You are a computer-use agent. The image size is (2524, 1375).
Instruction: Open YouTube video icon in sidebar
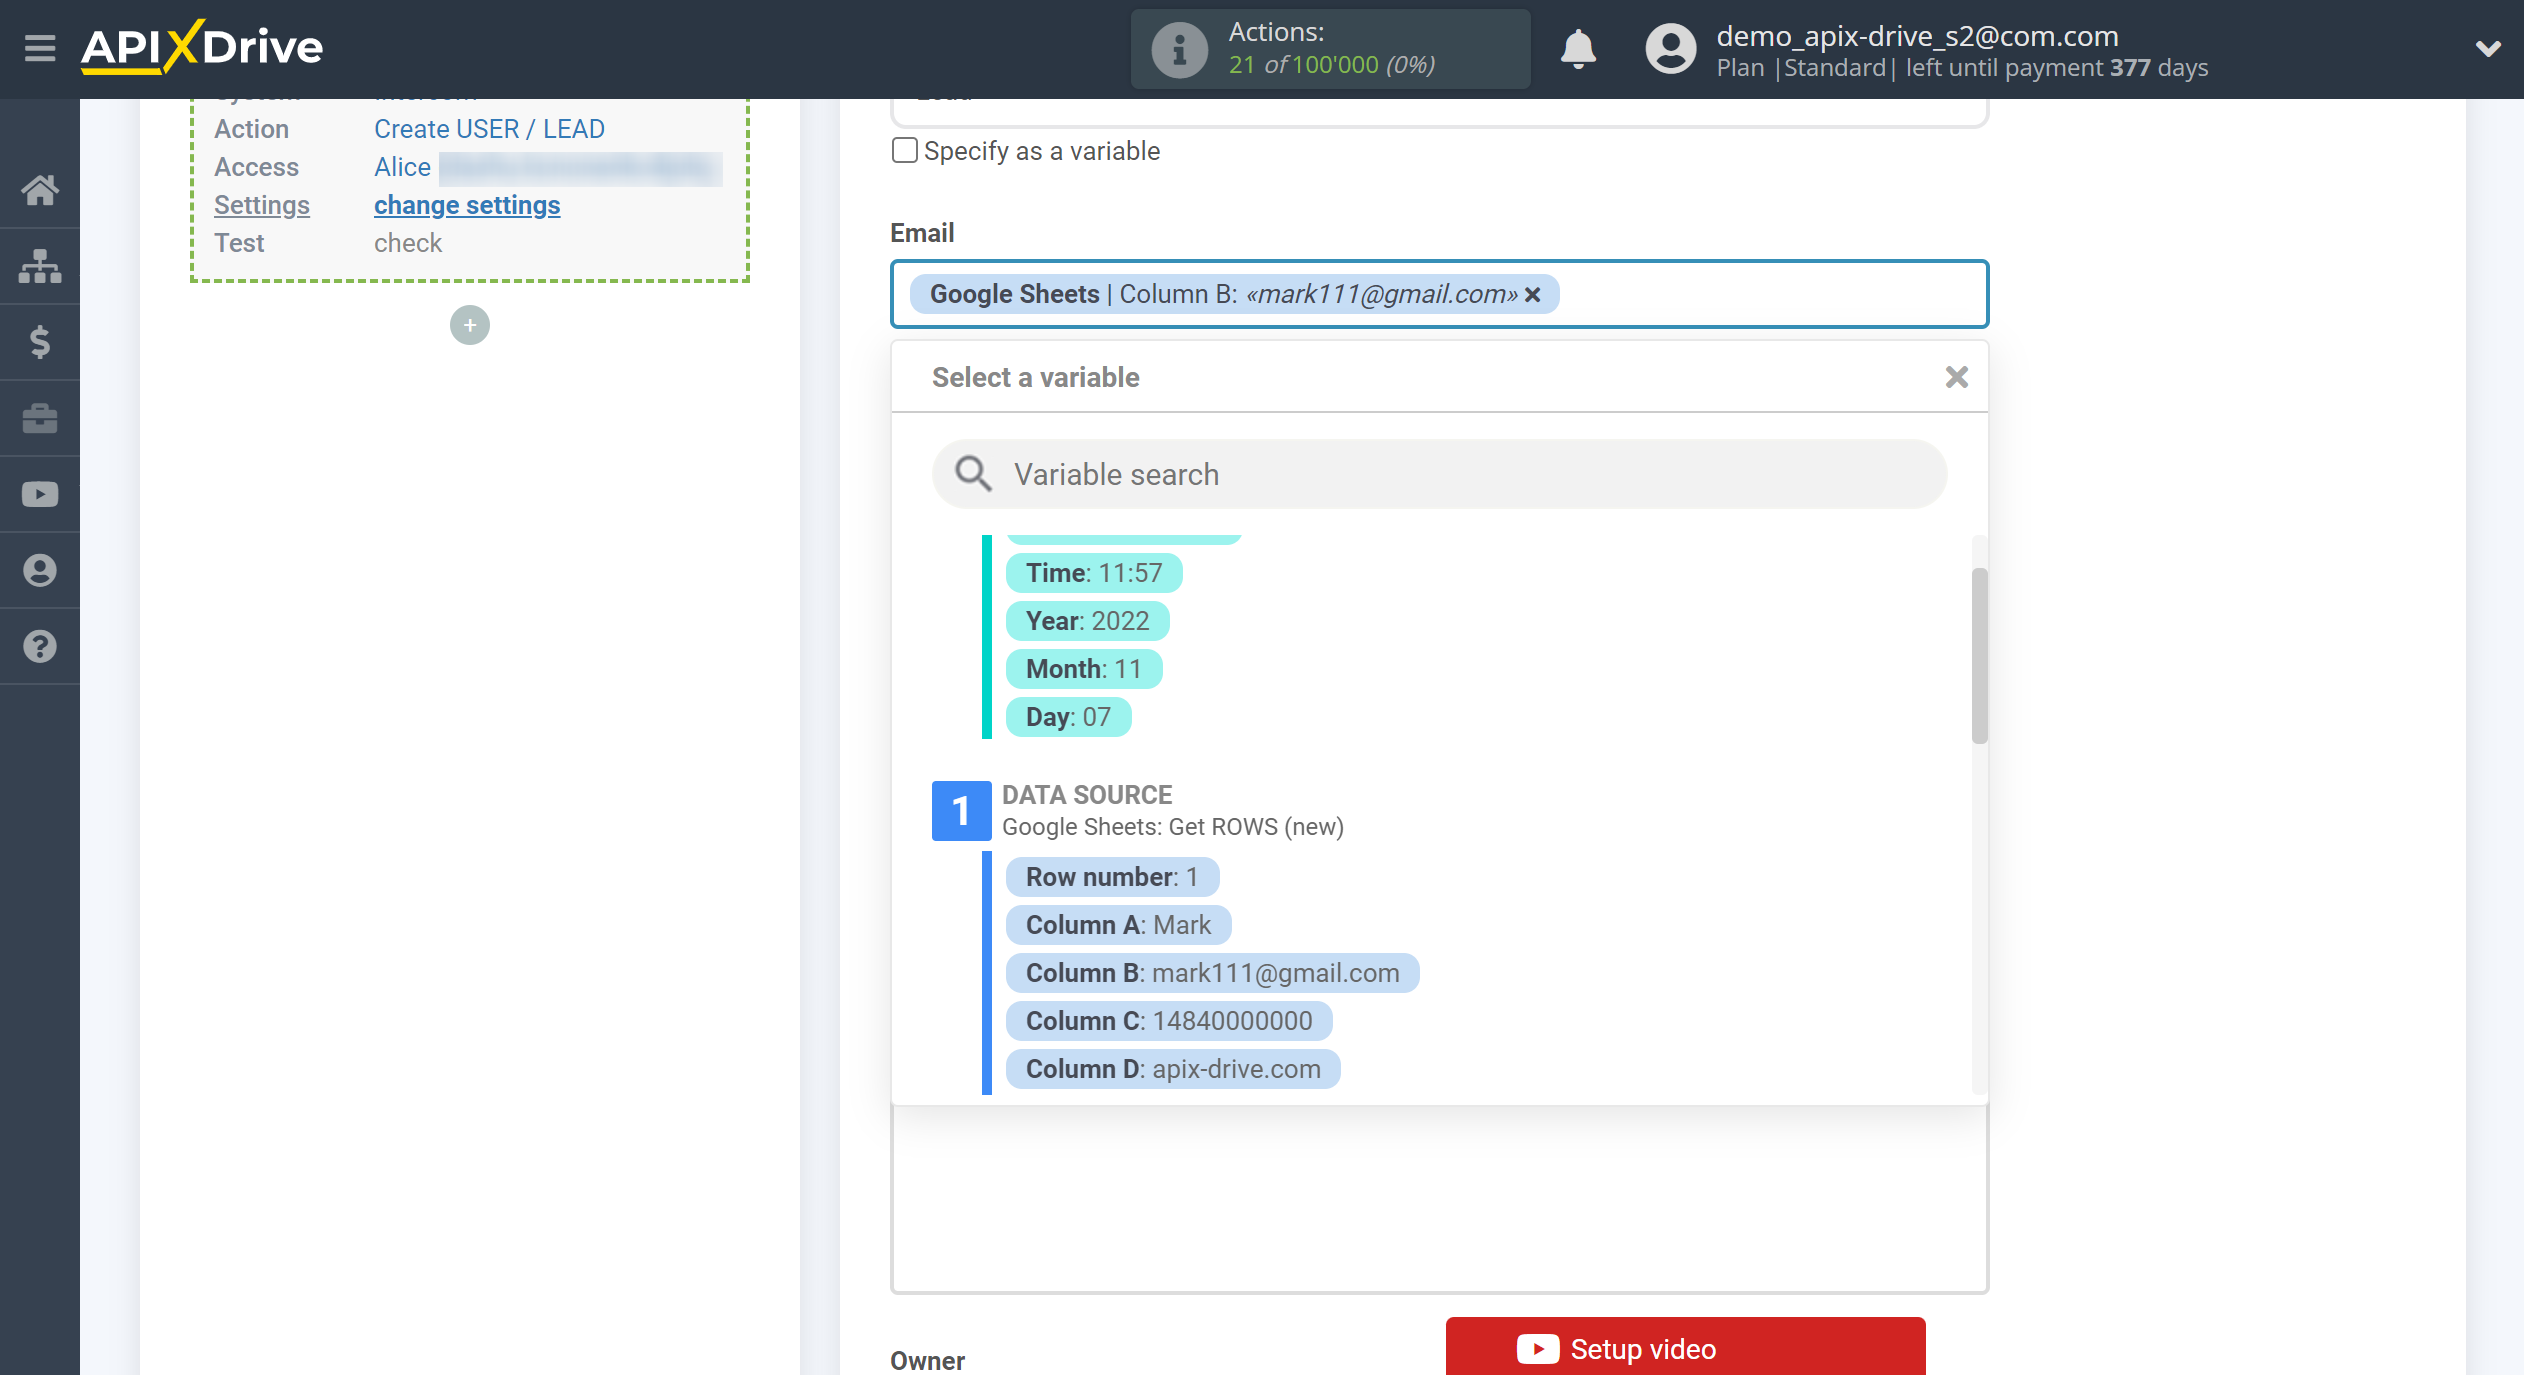[x=40, y=494]
